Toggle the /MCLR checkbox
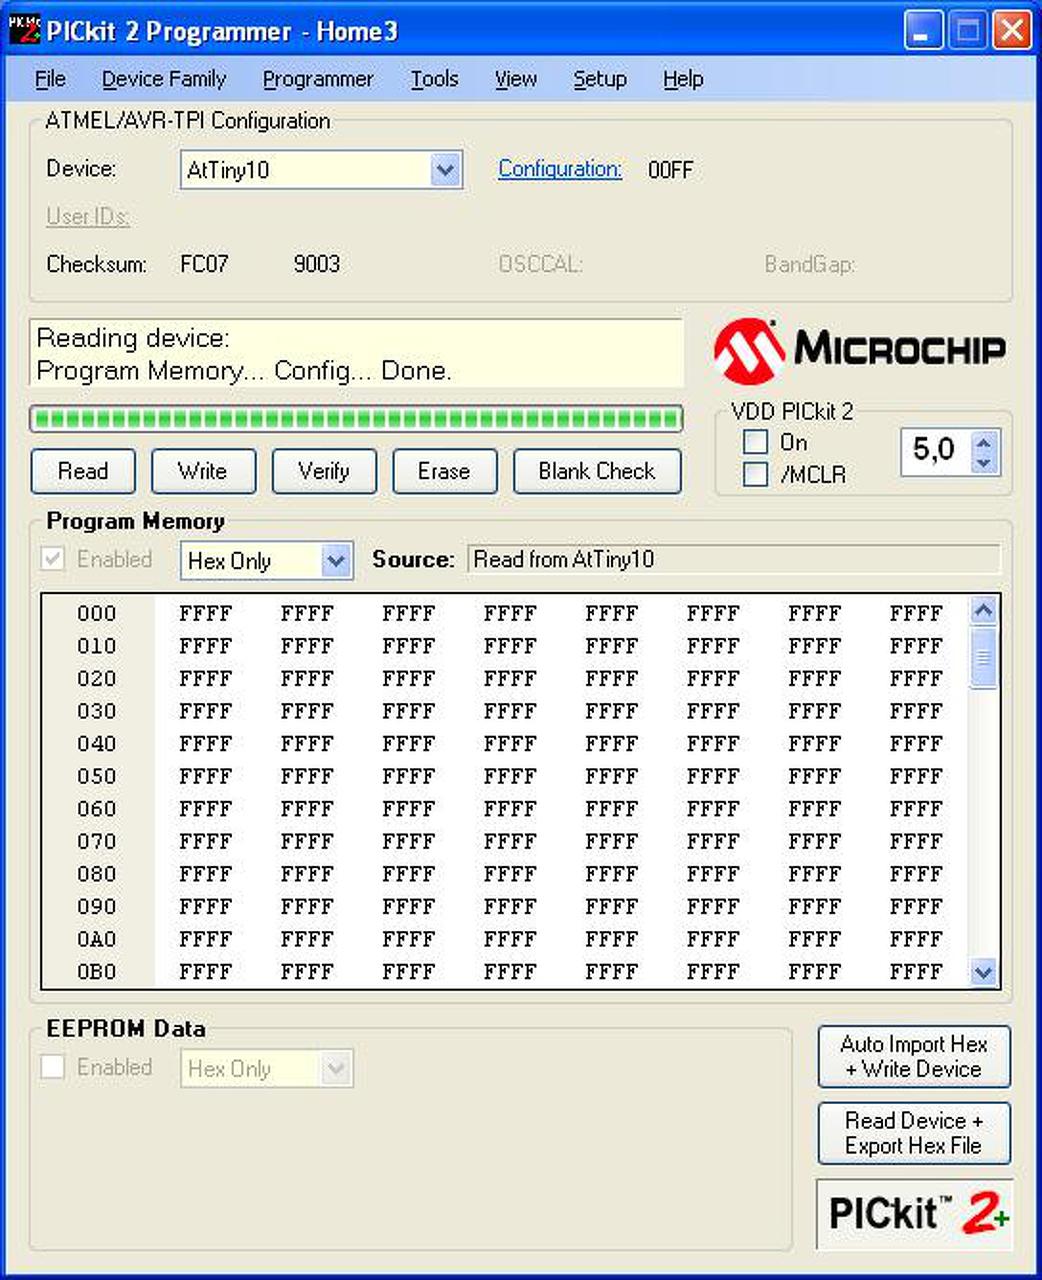 (756, 474)
